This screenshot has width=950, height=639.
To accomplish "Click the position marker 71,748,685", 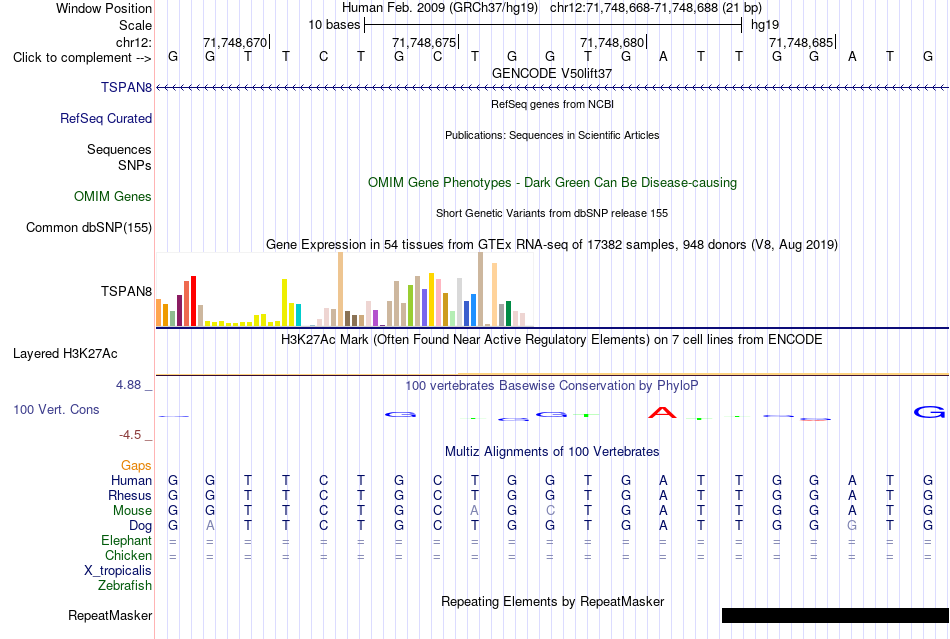I will pos(801,42).
